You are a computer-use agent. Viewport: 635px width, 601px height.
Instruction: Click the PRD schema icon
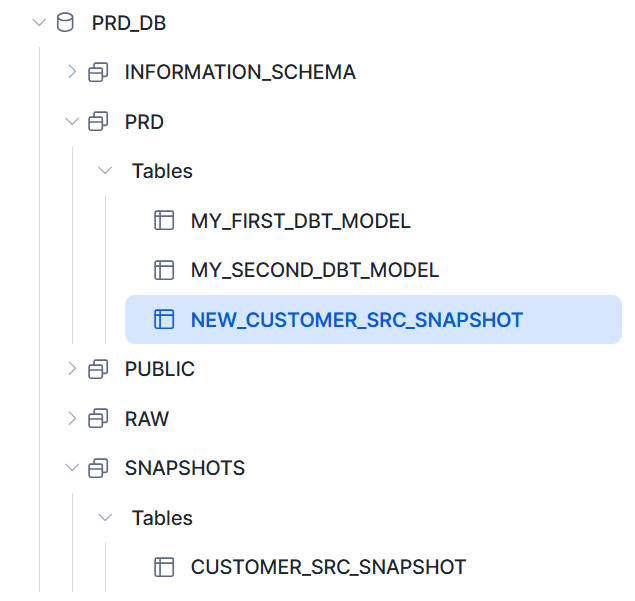pos(98,122)
